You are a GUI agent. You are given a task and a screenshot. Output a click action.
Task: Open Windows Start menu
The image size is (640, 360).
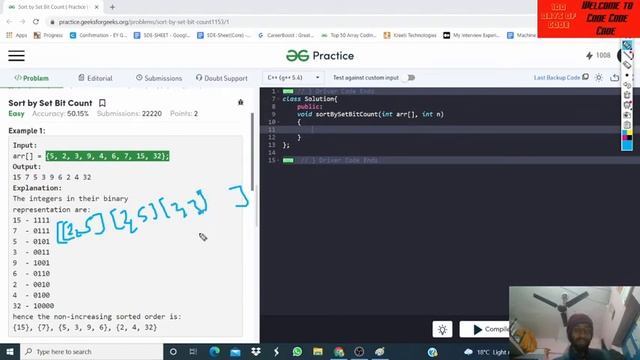pyautogui.click(x=10, y=351)
